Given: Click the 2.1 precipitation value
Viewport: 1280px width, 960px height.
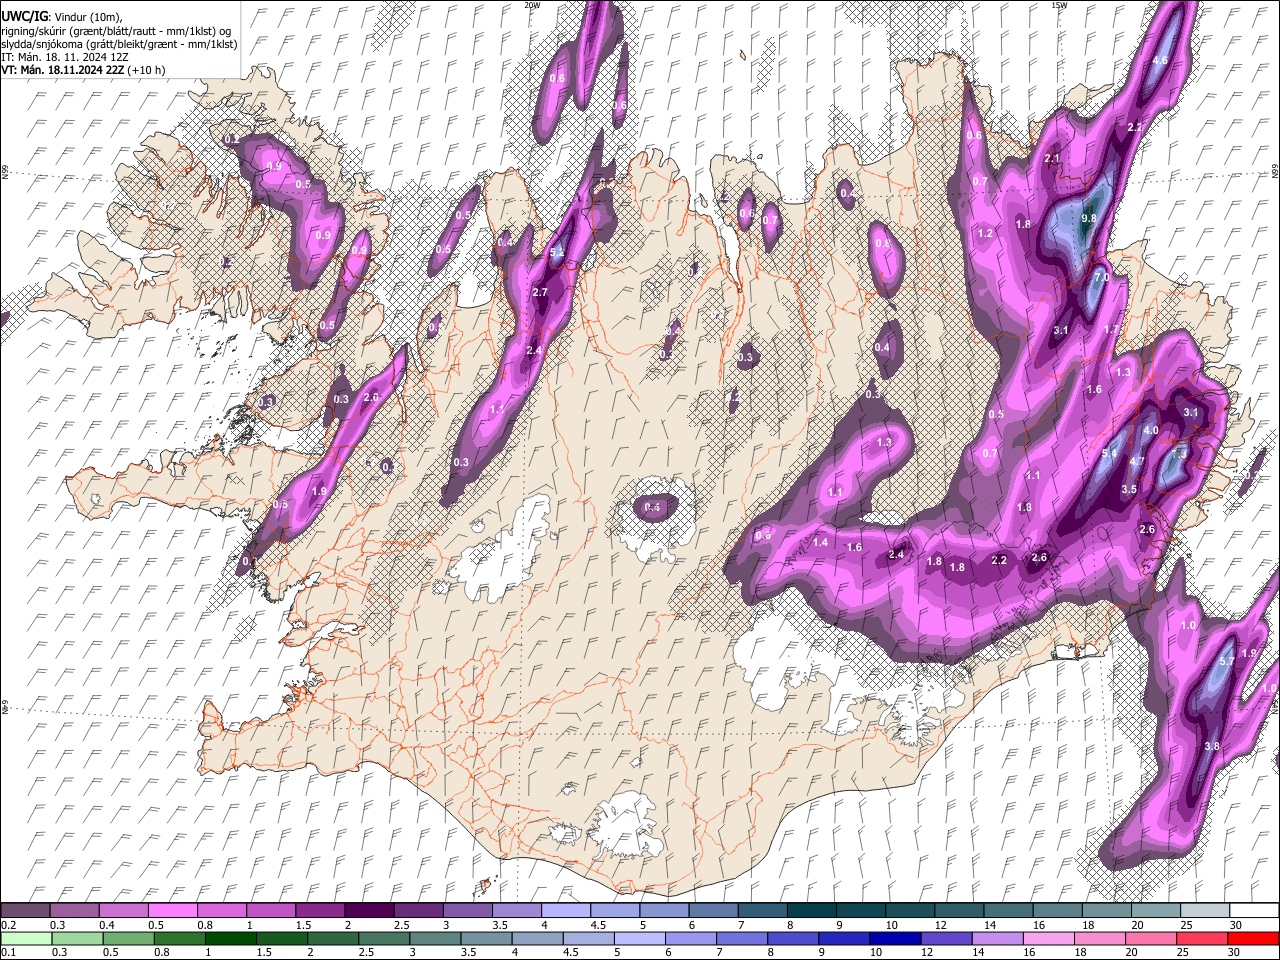Looking at the screenshot, I should tap(1052, 159).
